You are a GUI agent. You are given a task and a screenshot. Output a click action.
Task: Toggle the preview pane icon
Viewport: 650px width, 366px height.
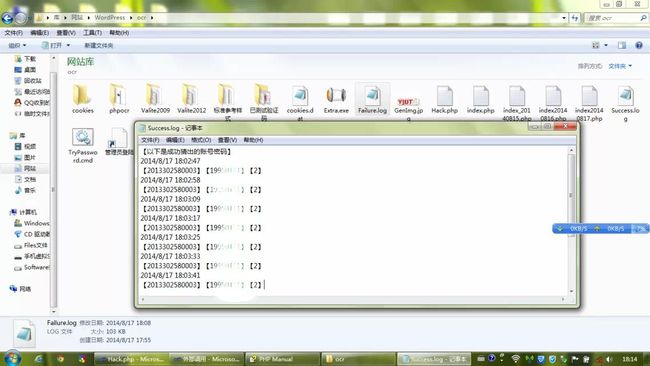pos(622,45)
